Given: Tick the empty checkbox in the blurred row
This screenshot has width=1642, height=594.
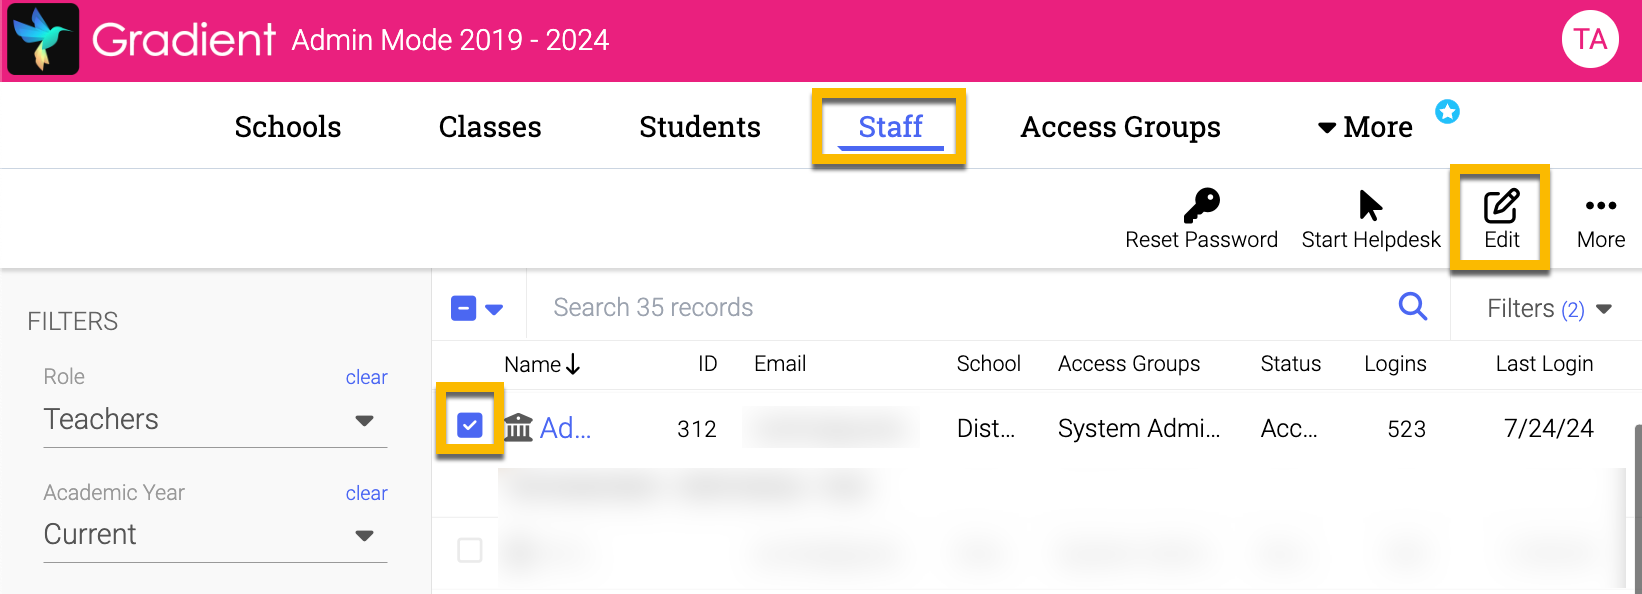Looking at the screenshot, I should 469,550.
